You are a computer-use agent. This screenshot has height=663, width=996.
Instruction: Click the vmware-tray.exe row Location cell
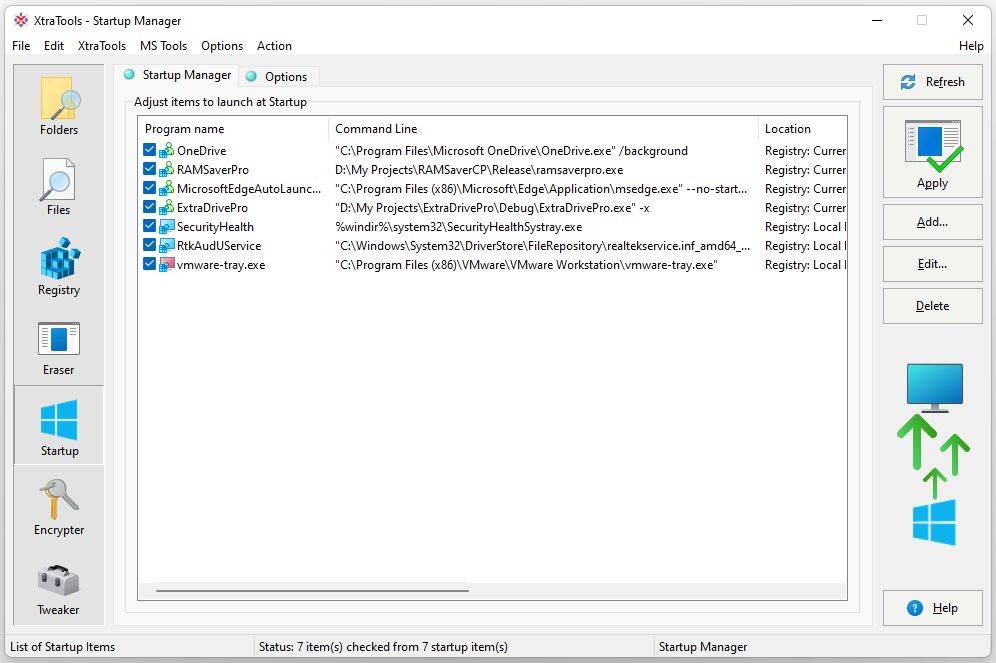[805, 265]
